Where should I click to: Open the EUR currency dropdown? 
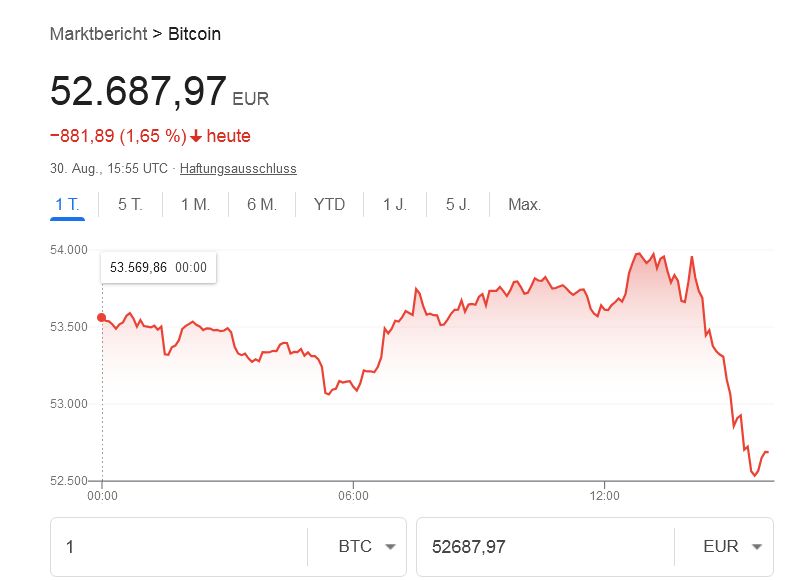[x=733, y=547]
